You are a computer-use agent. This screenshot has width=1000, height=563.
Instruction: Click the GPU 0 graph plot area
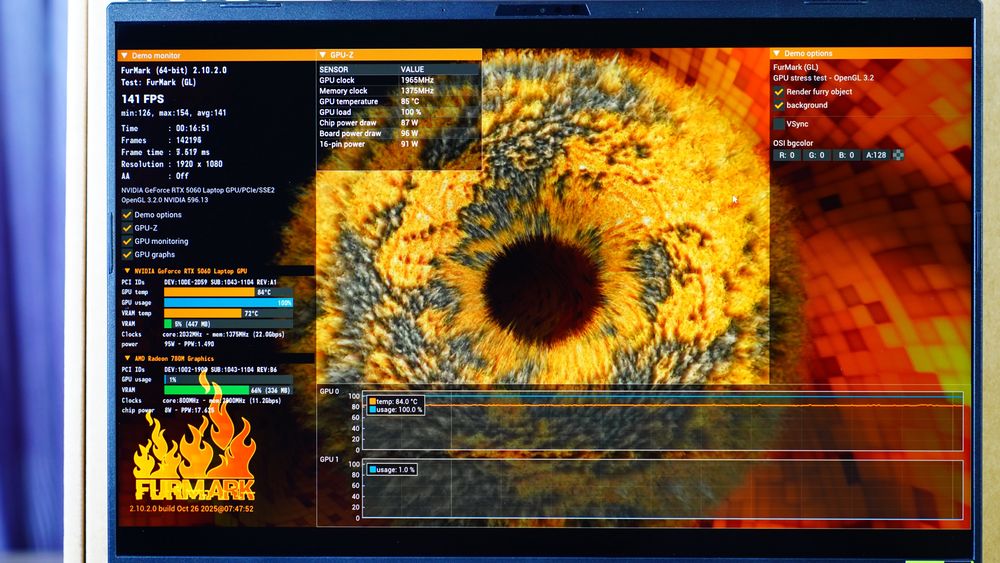click(x=662, y=423)
